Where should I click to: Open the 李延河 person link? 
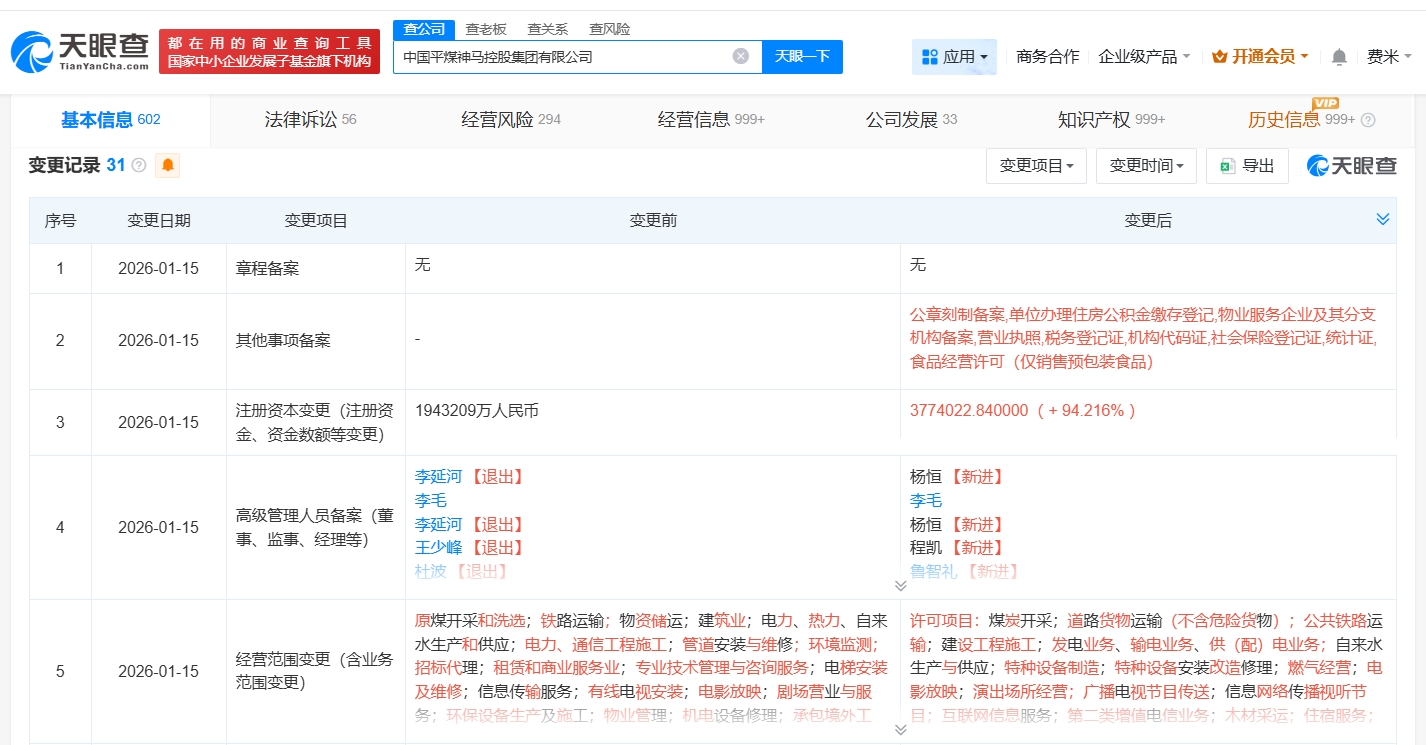click(x=438, y=476)
